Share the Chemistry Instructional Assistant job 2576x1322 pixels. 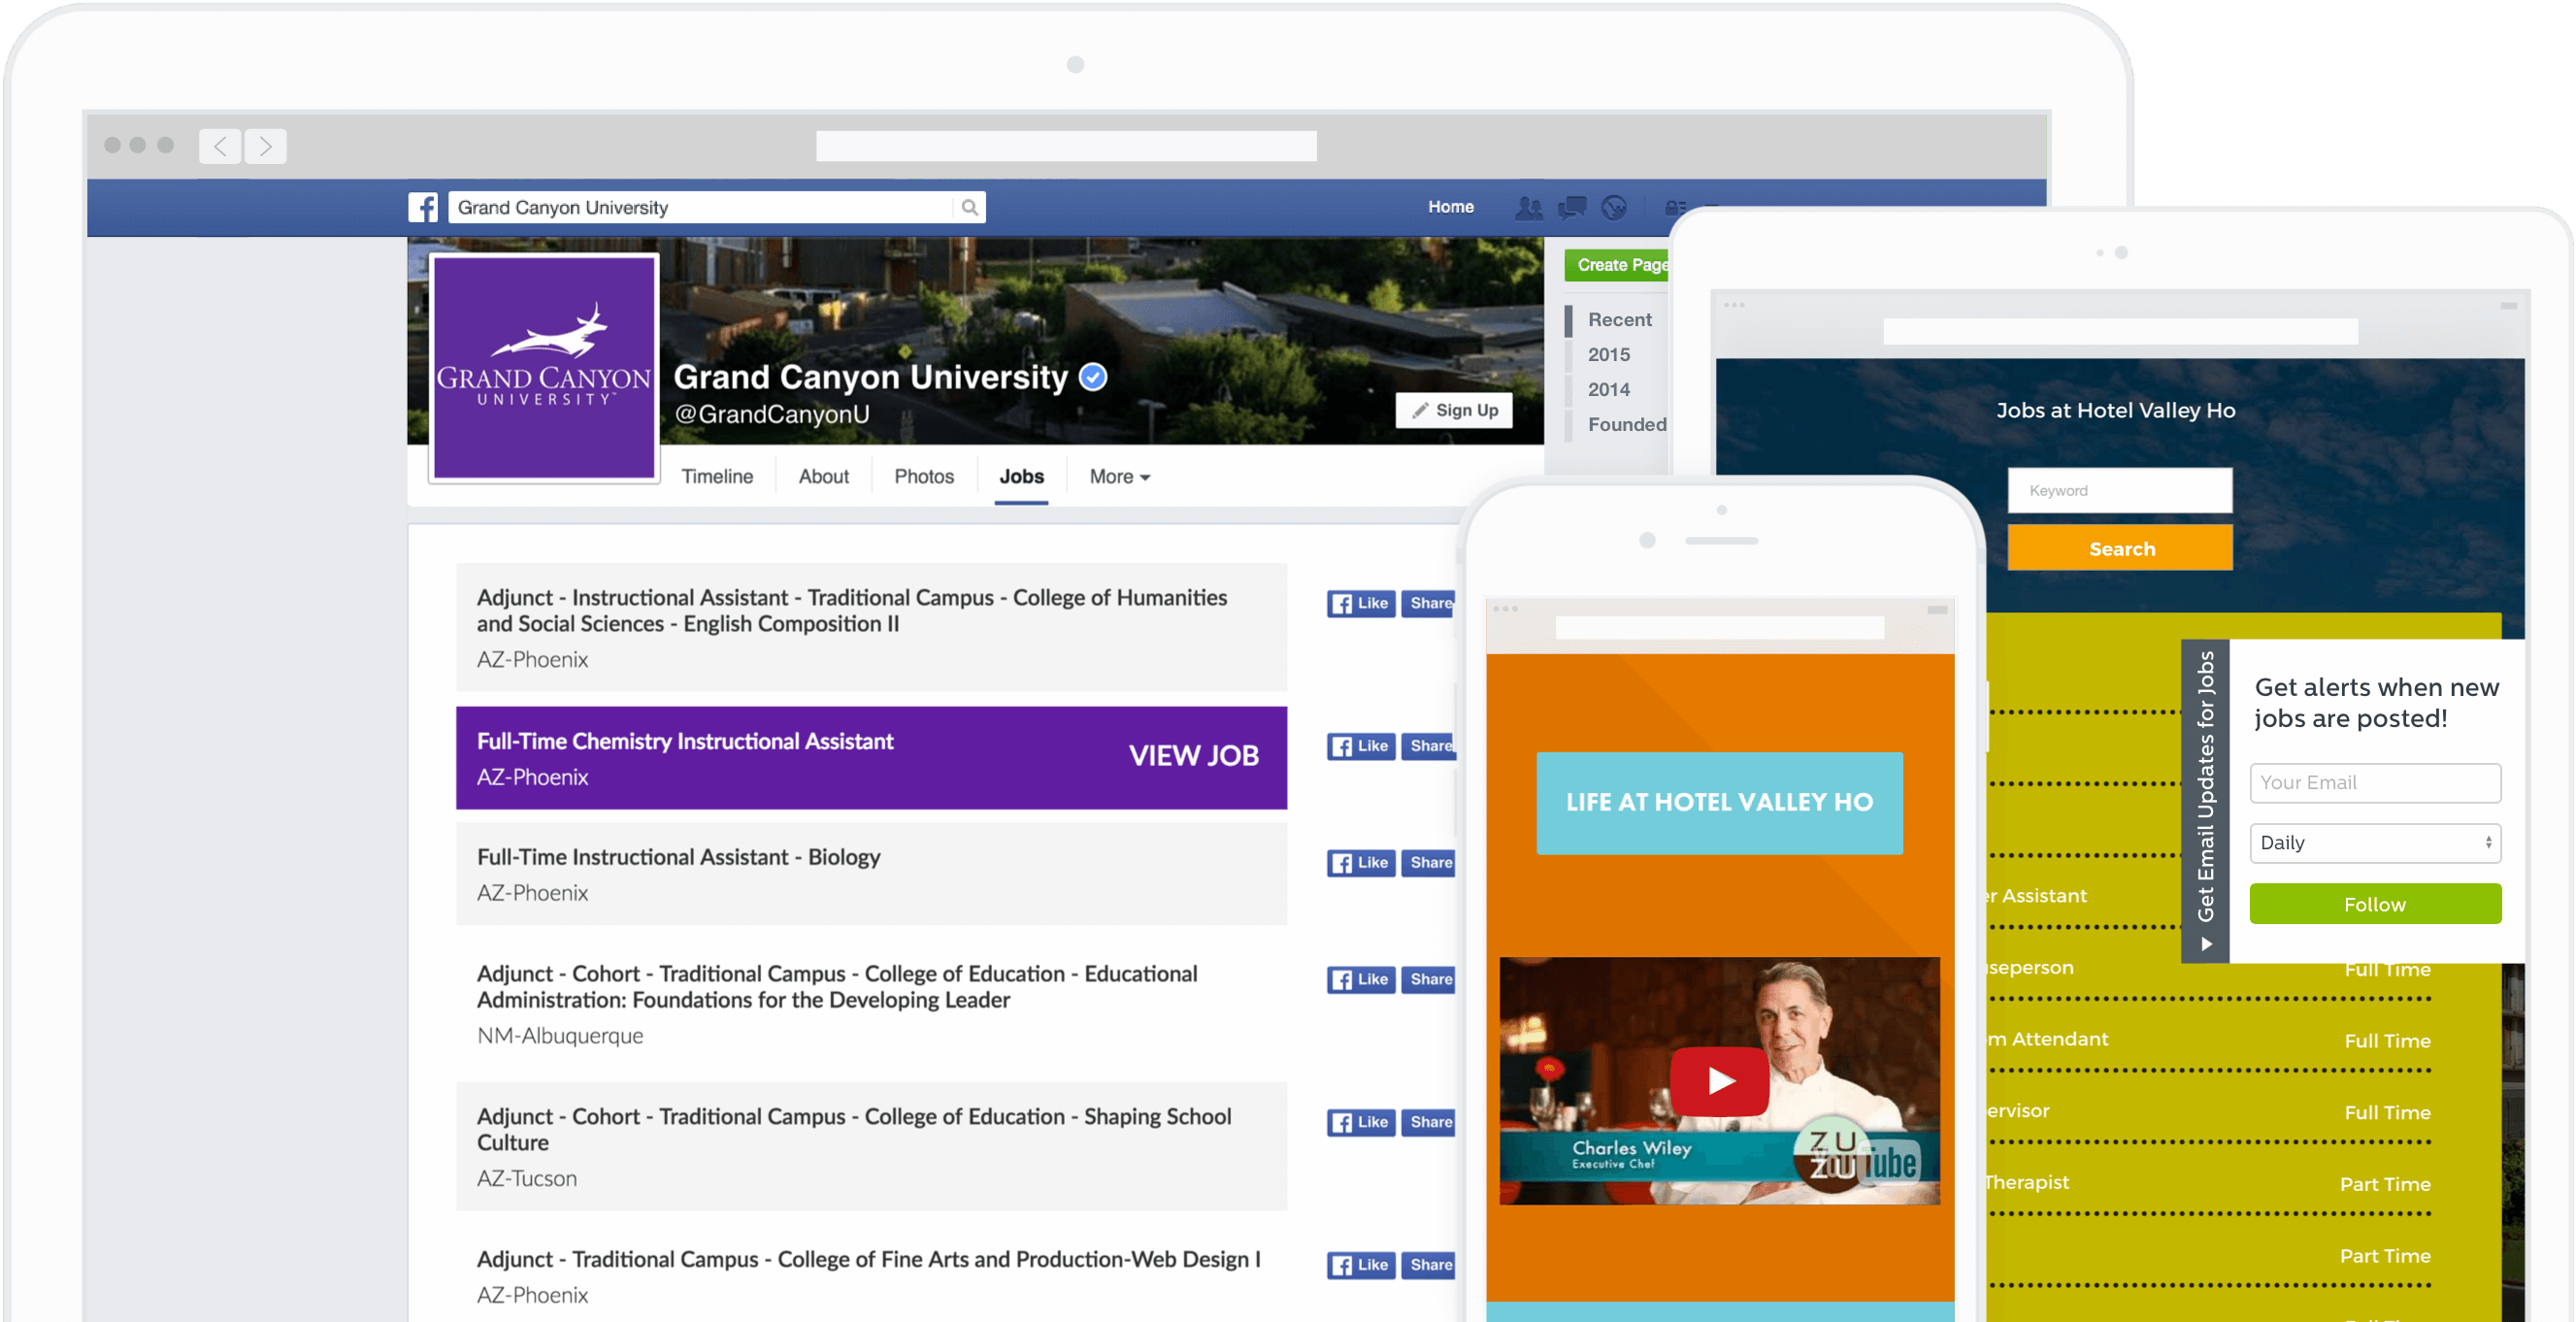(x=1428, y=746)
